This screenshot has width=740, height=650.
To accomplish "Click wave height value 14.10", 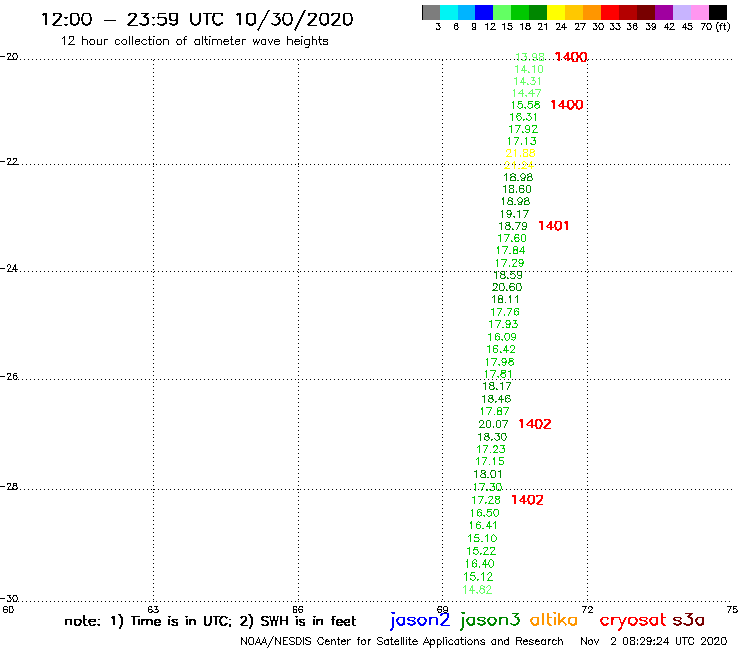I will (x=529, y=69).
